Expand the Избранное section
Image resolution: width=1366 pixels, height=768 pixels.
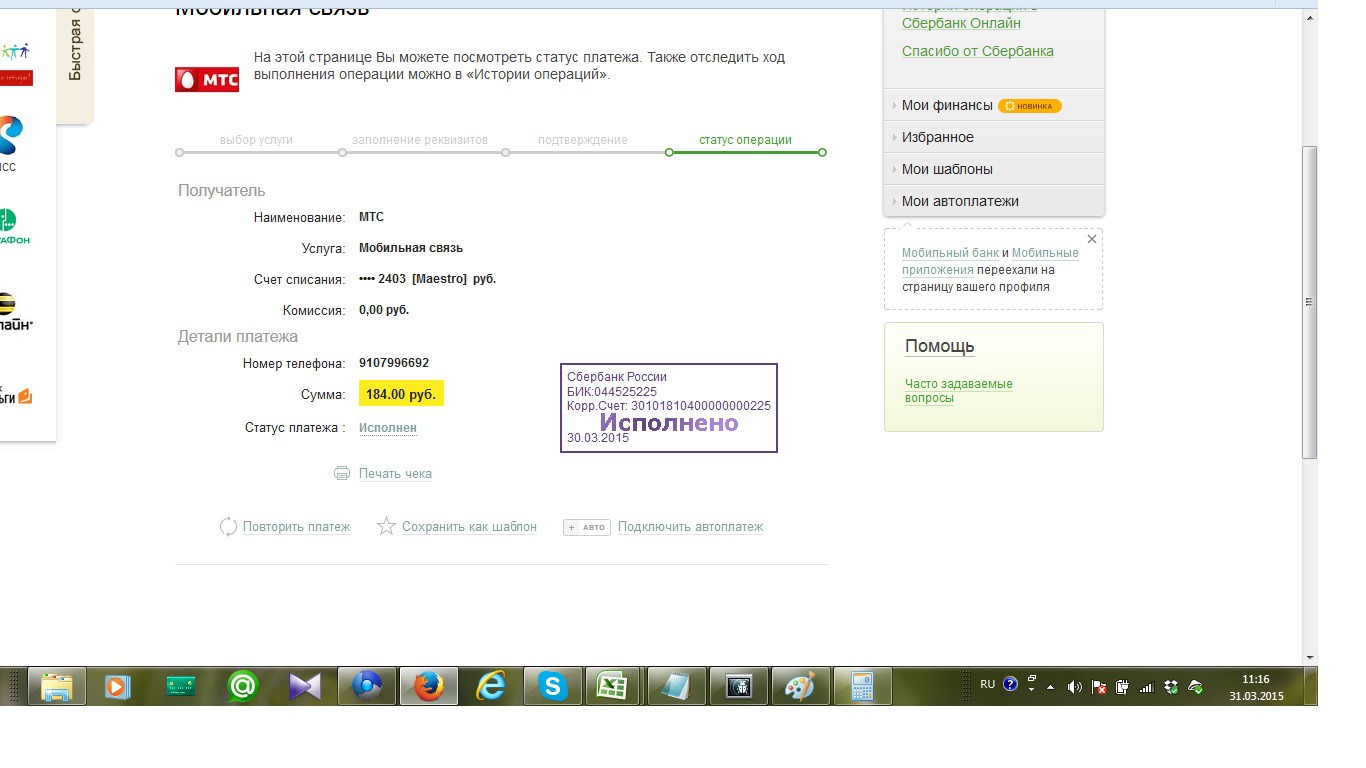[994, 137]
